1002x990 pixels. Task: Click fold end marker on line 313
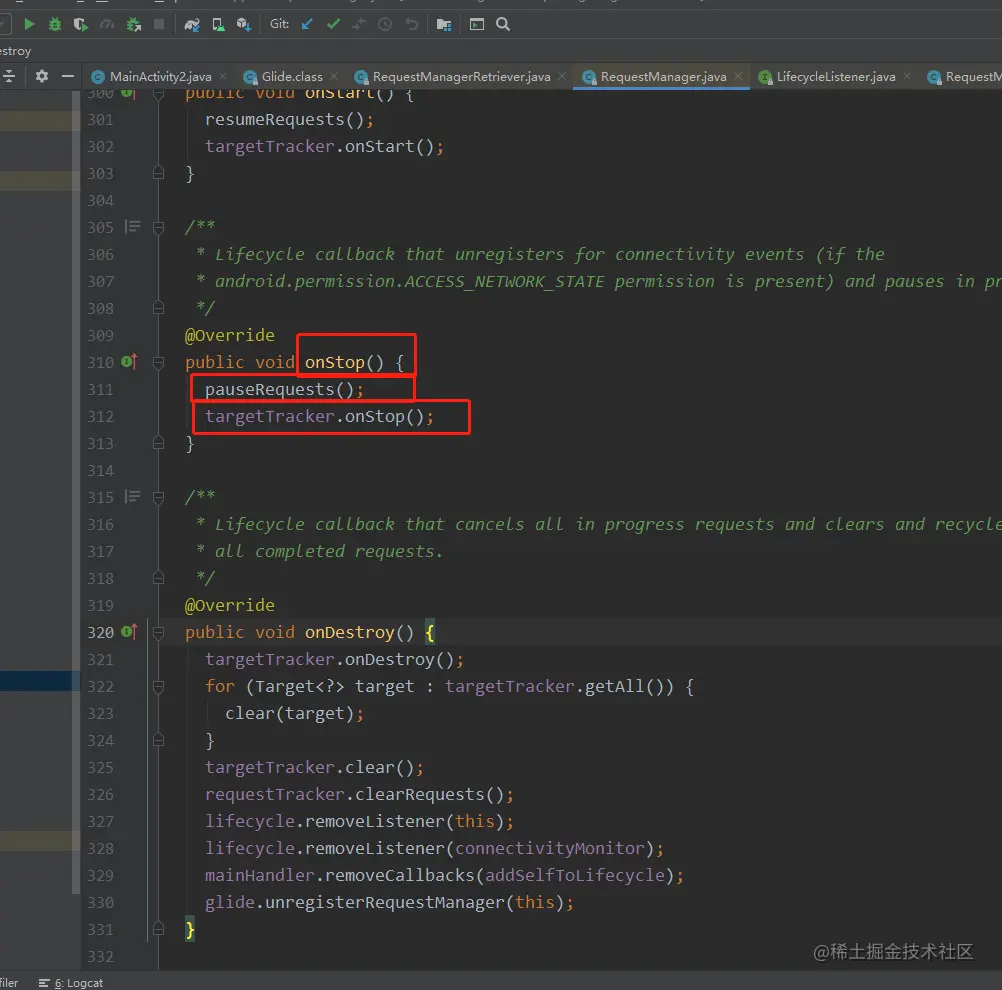tap(158, 442)
